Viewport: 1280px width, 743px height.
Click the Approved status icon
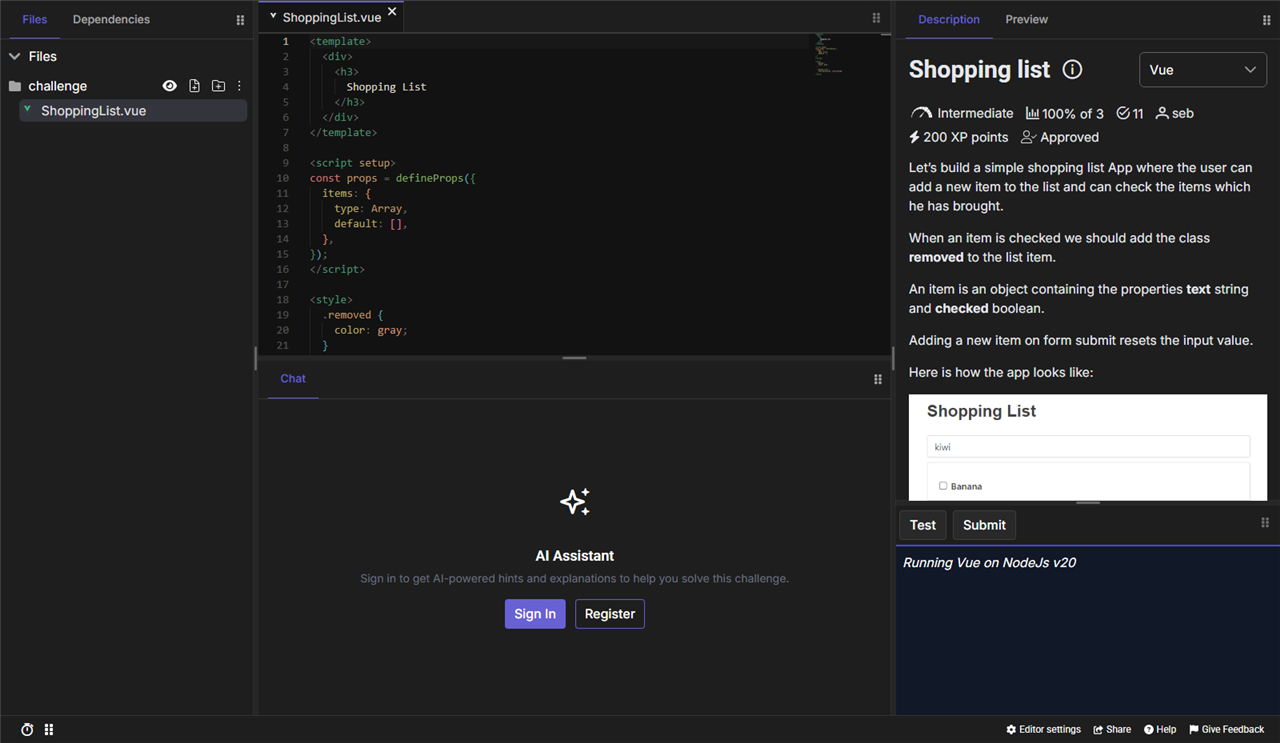(x=1028, y=137)
